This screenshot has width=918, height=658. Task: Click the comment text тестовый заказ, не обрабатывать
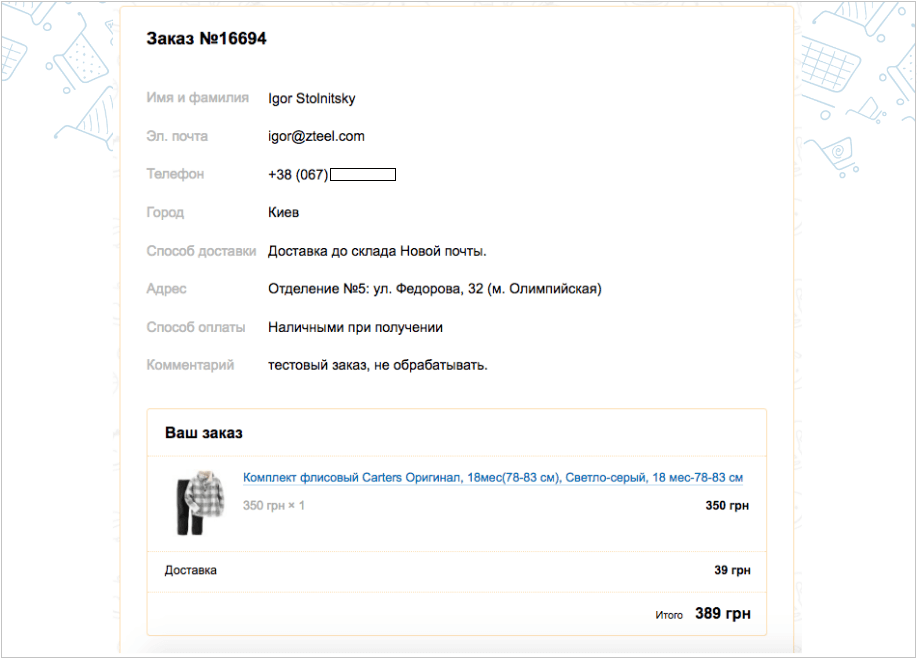[378, 365]
